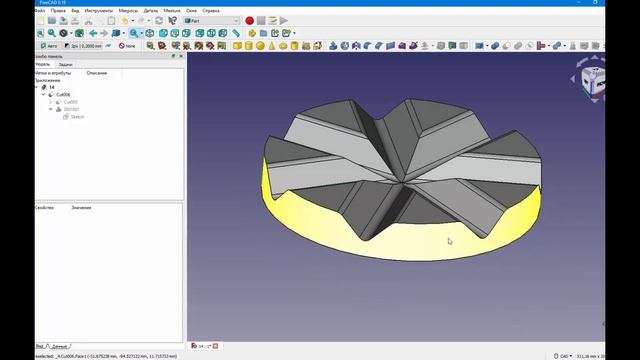Open the zoom tool dropdown arrow
This screenshot has height=360, width=640.
click(141, 33)
